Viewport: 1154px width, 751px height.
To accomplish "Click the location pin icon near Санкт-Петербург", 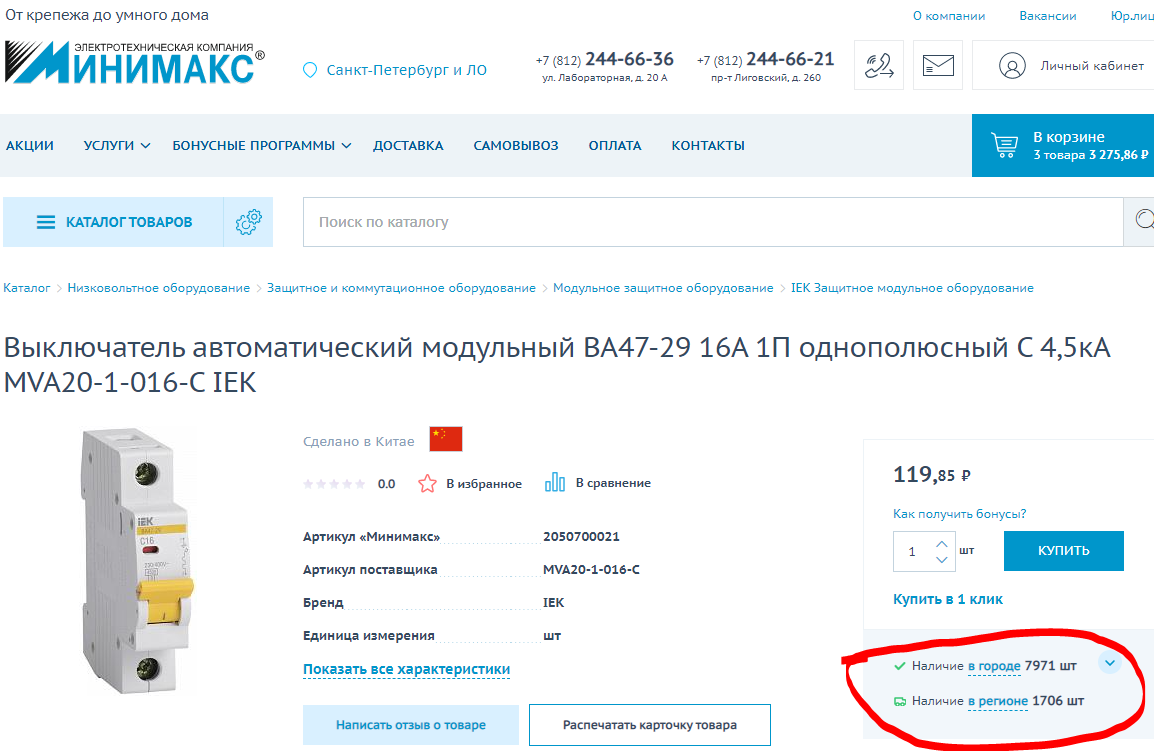I will tap(310, 70).
